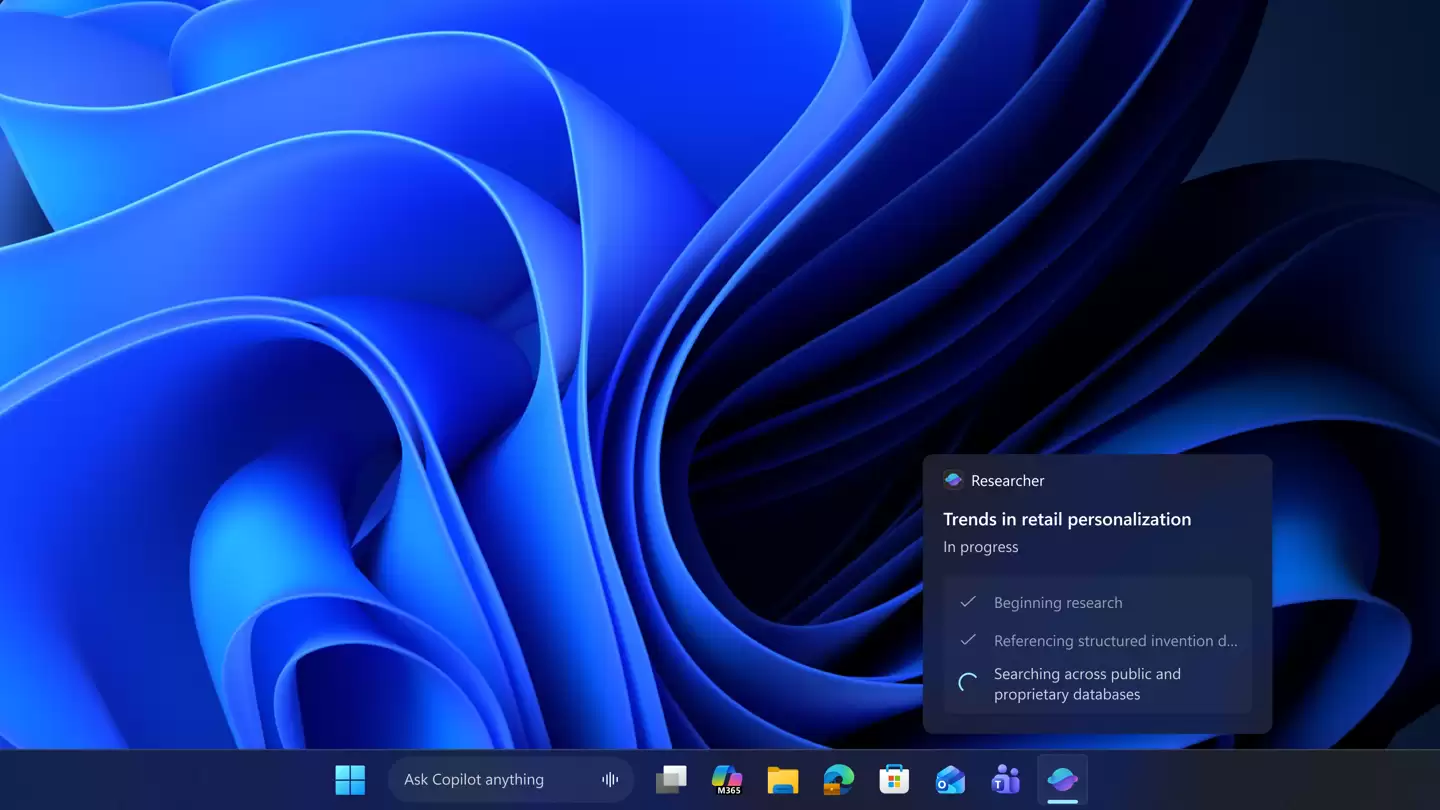Open File Explorer
1440x810 pixels.
(x=782, y=779)
